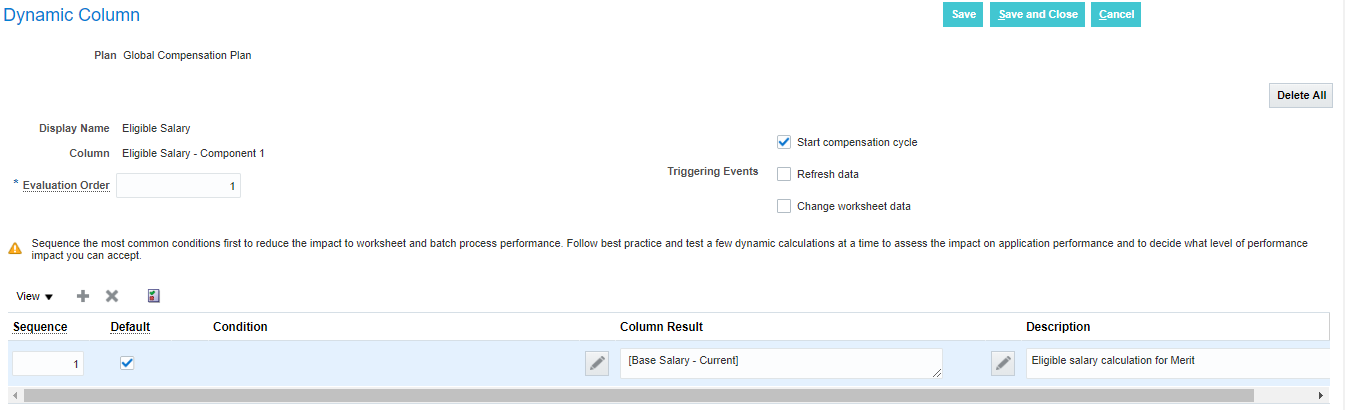Uncheck the Start compensation cycle checkbox

tap(784, 142)
